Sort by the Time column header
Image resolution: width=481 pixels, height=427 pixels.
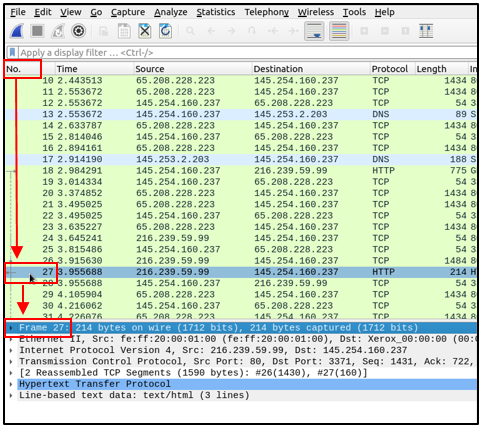tap(94, 69)
